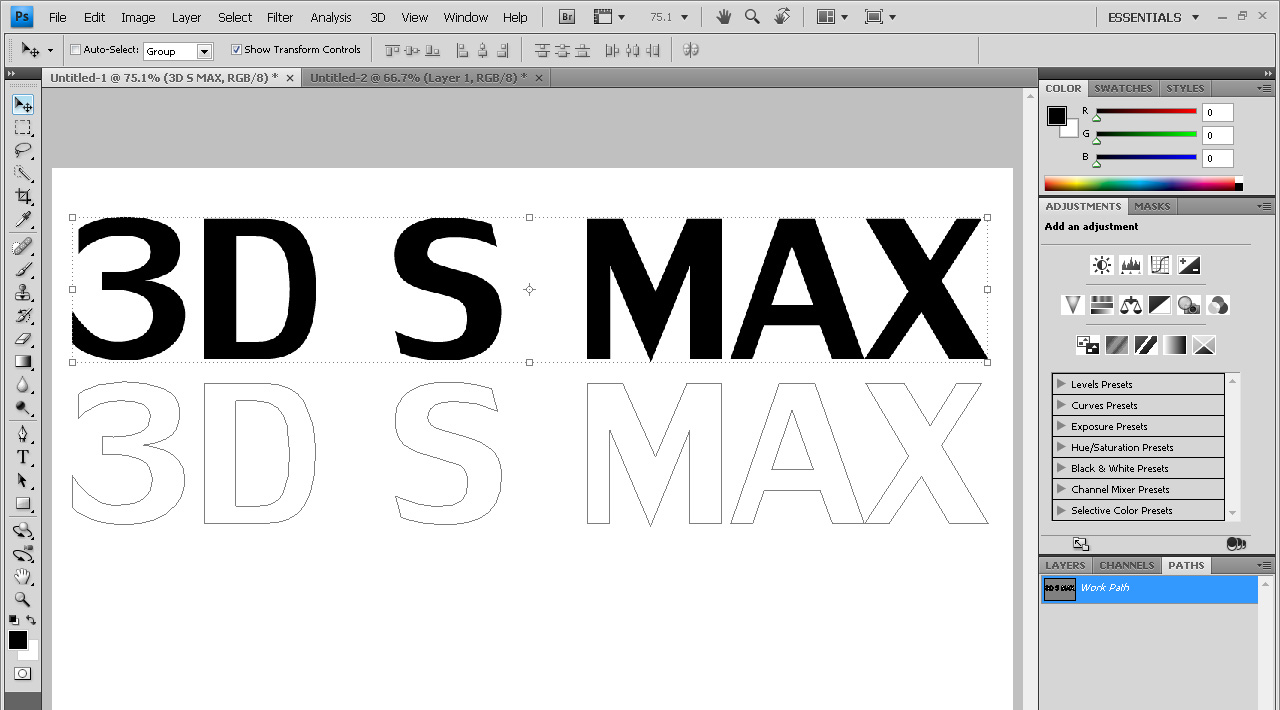Toggle Quick Mask mode
This screenshot has width=1280, height=710.
coord(22,674)
